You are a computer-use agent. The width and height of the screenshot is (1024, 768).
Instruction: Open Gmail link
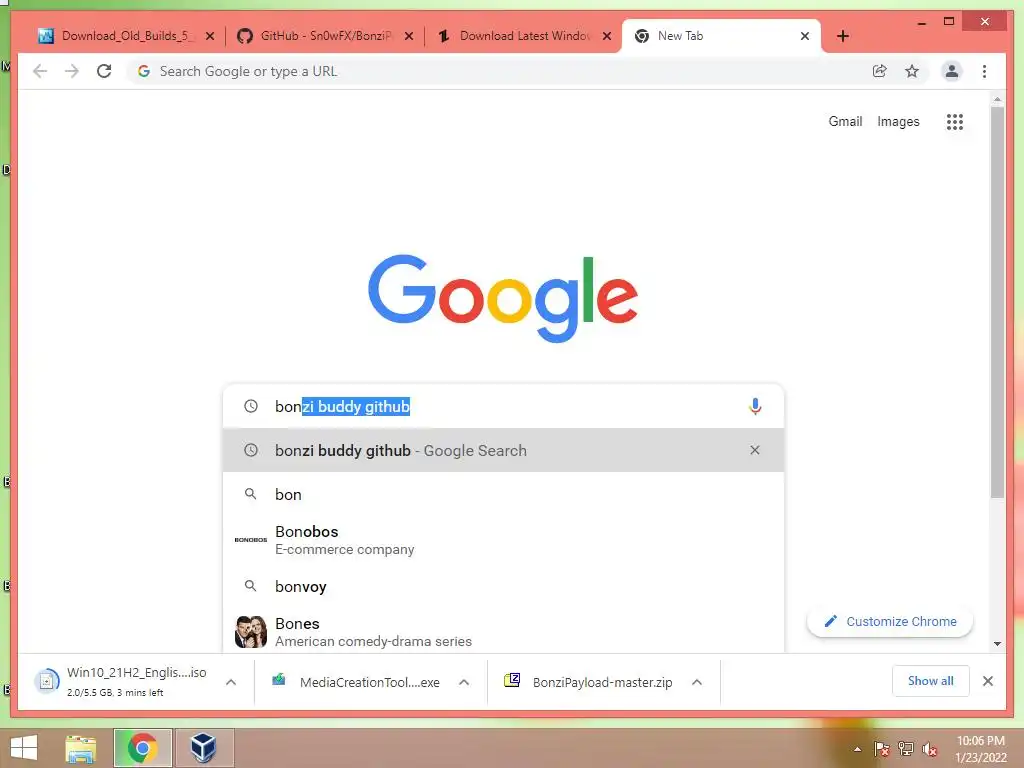[x=845, y=121]
